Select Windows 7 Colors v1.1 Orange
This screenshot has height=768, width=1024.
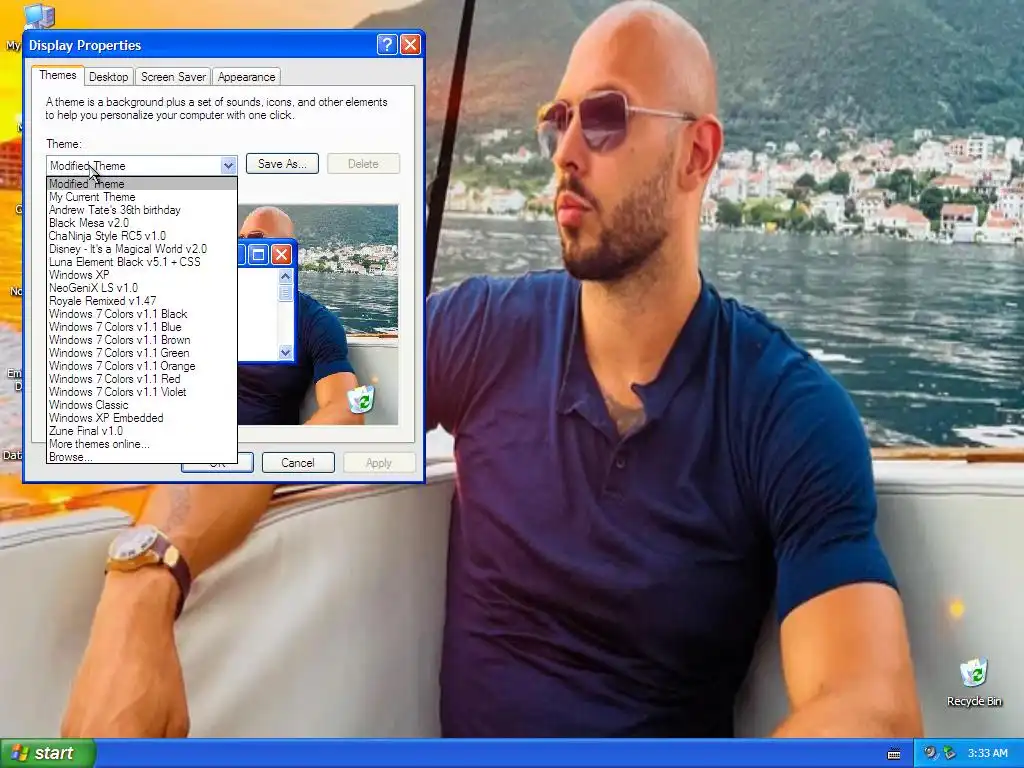coord(142,366)
